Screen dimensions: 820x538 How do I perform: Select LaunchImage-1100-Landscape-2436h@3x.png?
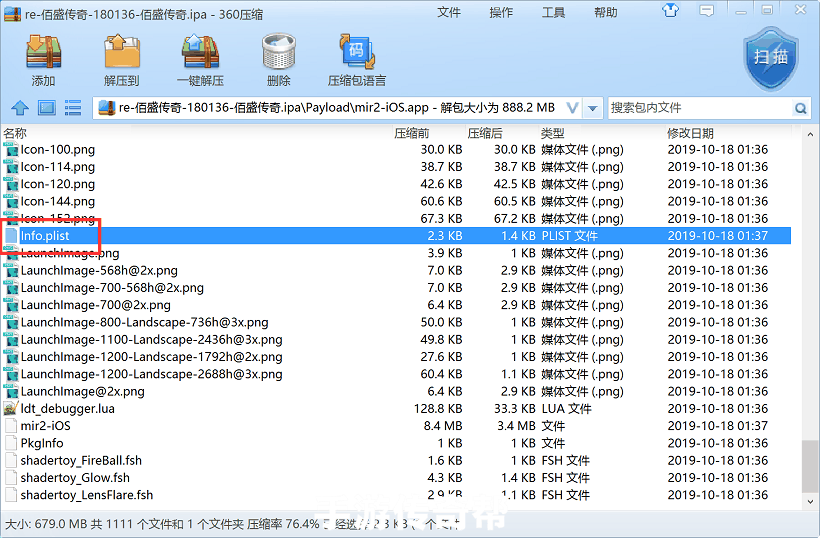[x=151, y=339]
